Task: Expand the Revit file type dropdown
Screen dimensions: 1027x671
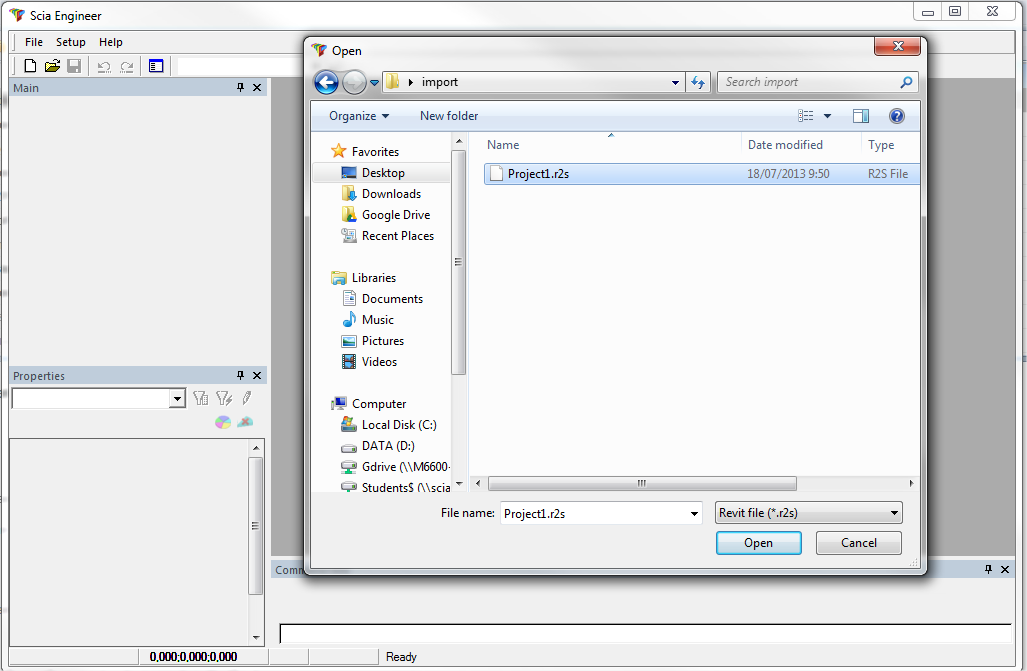Action: [894, 513]
